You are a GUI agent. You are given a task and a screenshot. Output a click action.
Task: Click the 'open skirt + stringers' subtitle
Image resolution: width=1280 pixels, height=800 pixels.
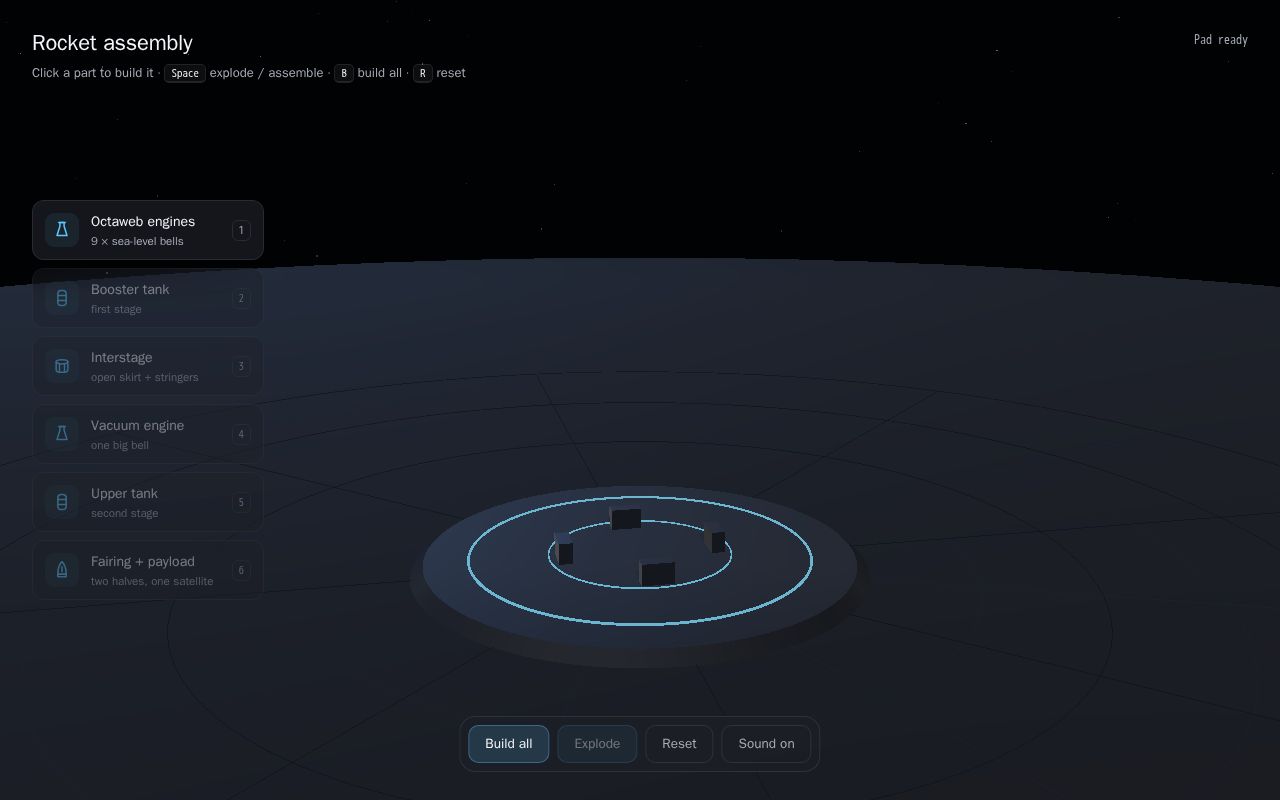pos(145,378)
